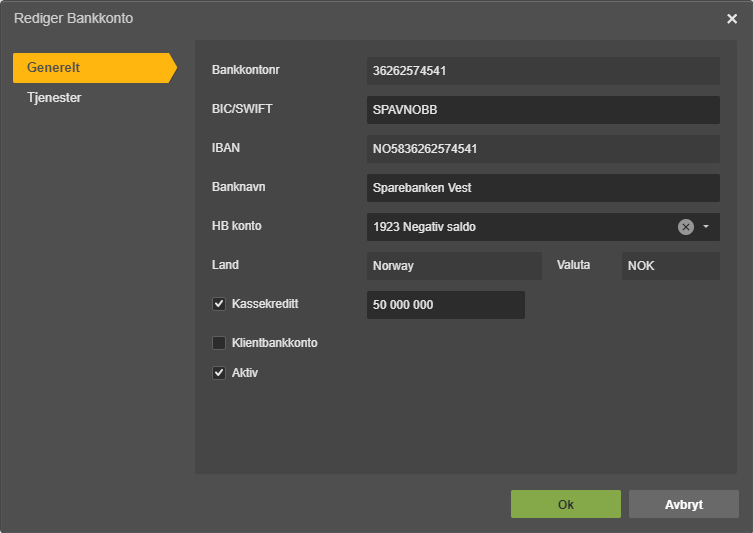Click the Valuta field showing NOK
Screen dimensions: 753x533
point(671,266)
